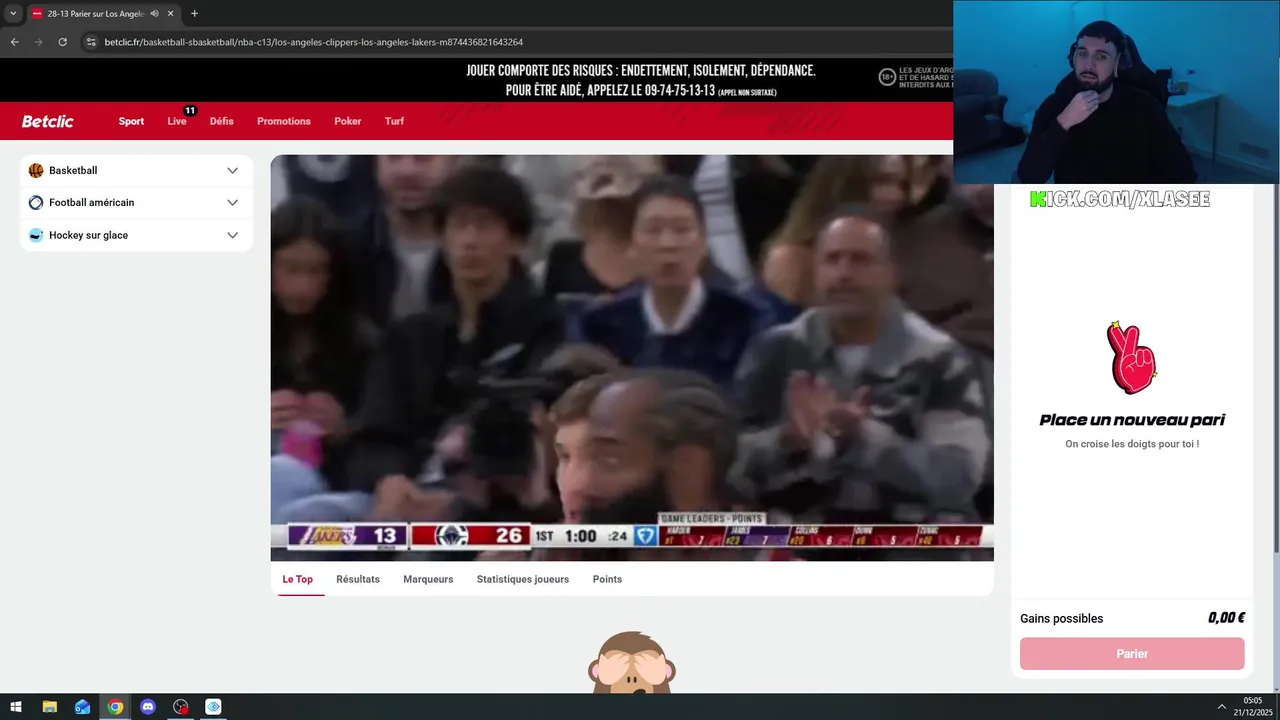Expand the Basketball category
The width and height of the screenshot is (1280, 720).
click(x=232, y=170)
